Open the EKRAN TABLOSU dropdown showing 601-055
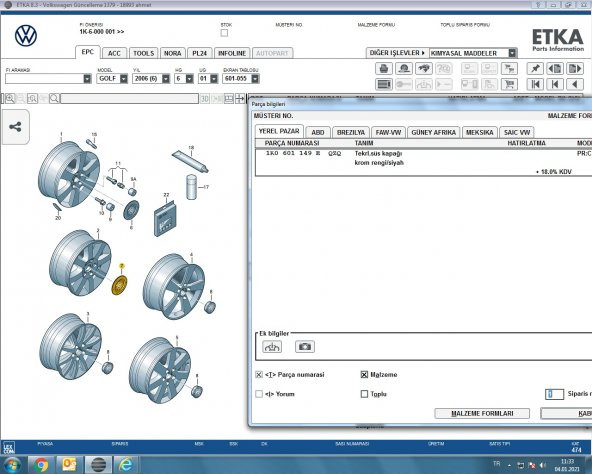The height and width of the screenshot is (474, 592). [x=255, y=79]
